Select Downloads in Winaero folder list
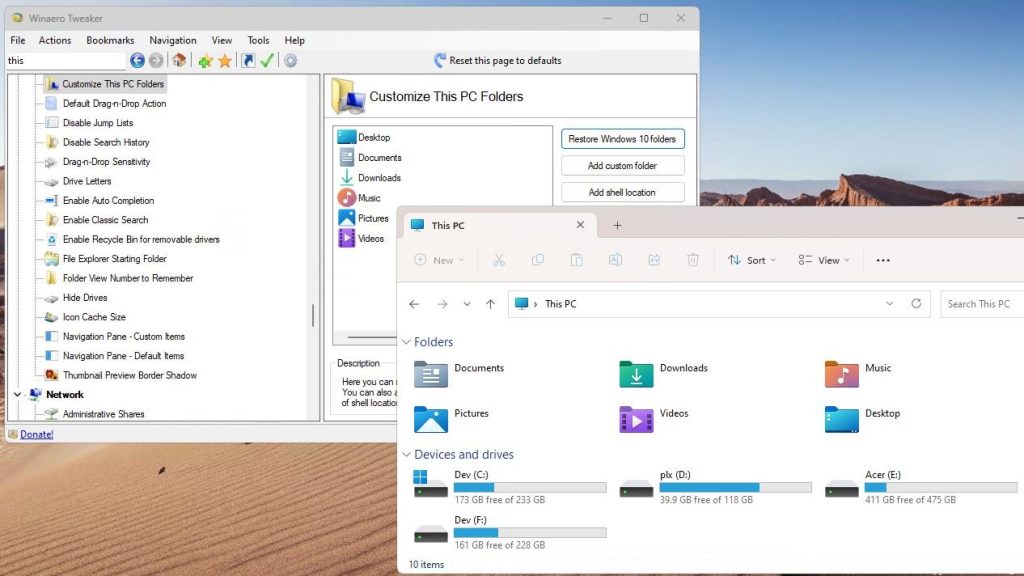1024x576 pixels. [370, 178]
